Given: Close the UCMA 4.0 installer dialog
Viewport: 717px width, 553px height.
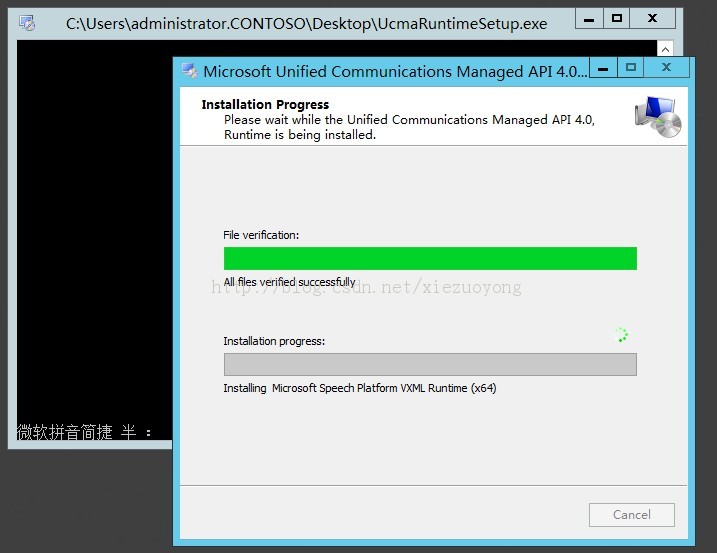Looking at the screenshot, I should 667,68.
